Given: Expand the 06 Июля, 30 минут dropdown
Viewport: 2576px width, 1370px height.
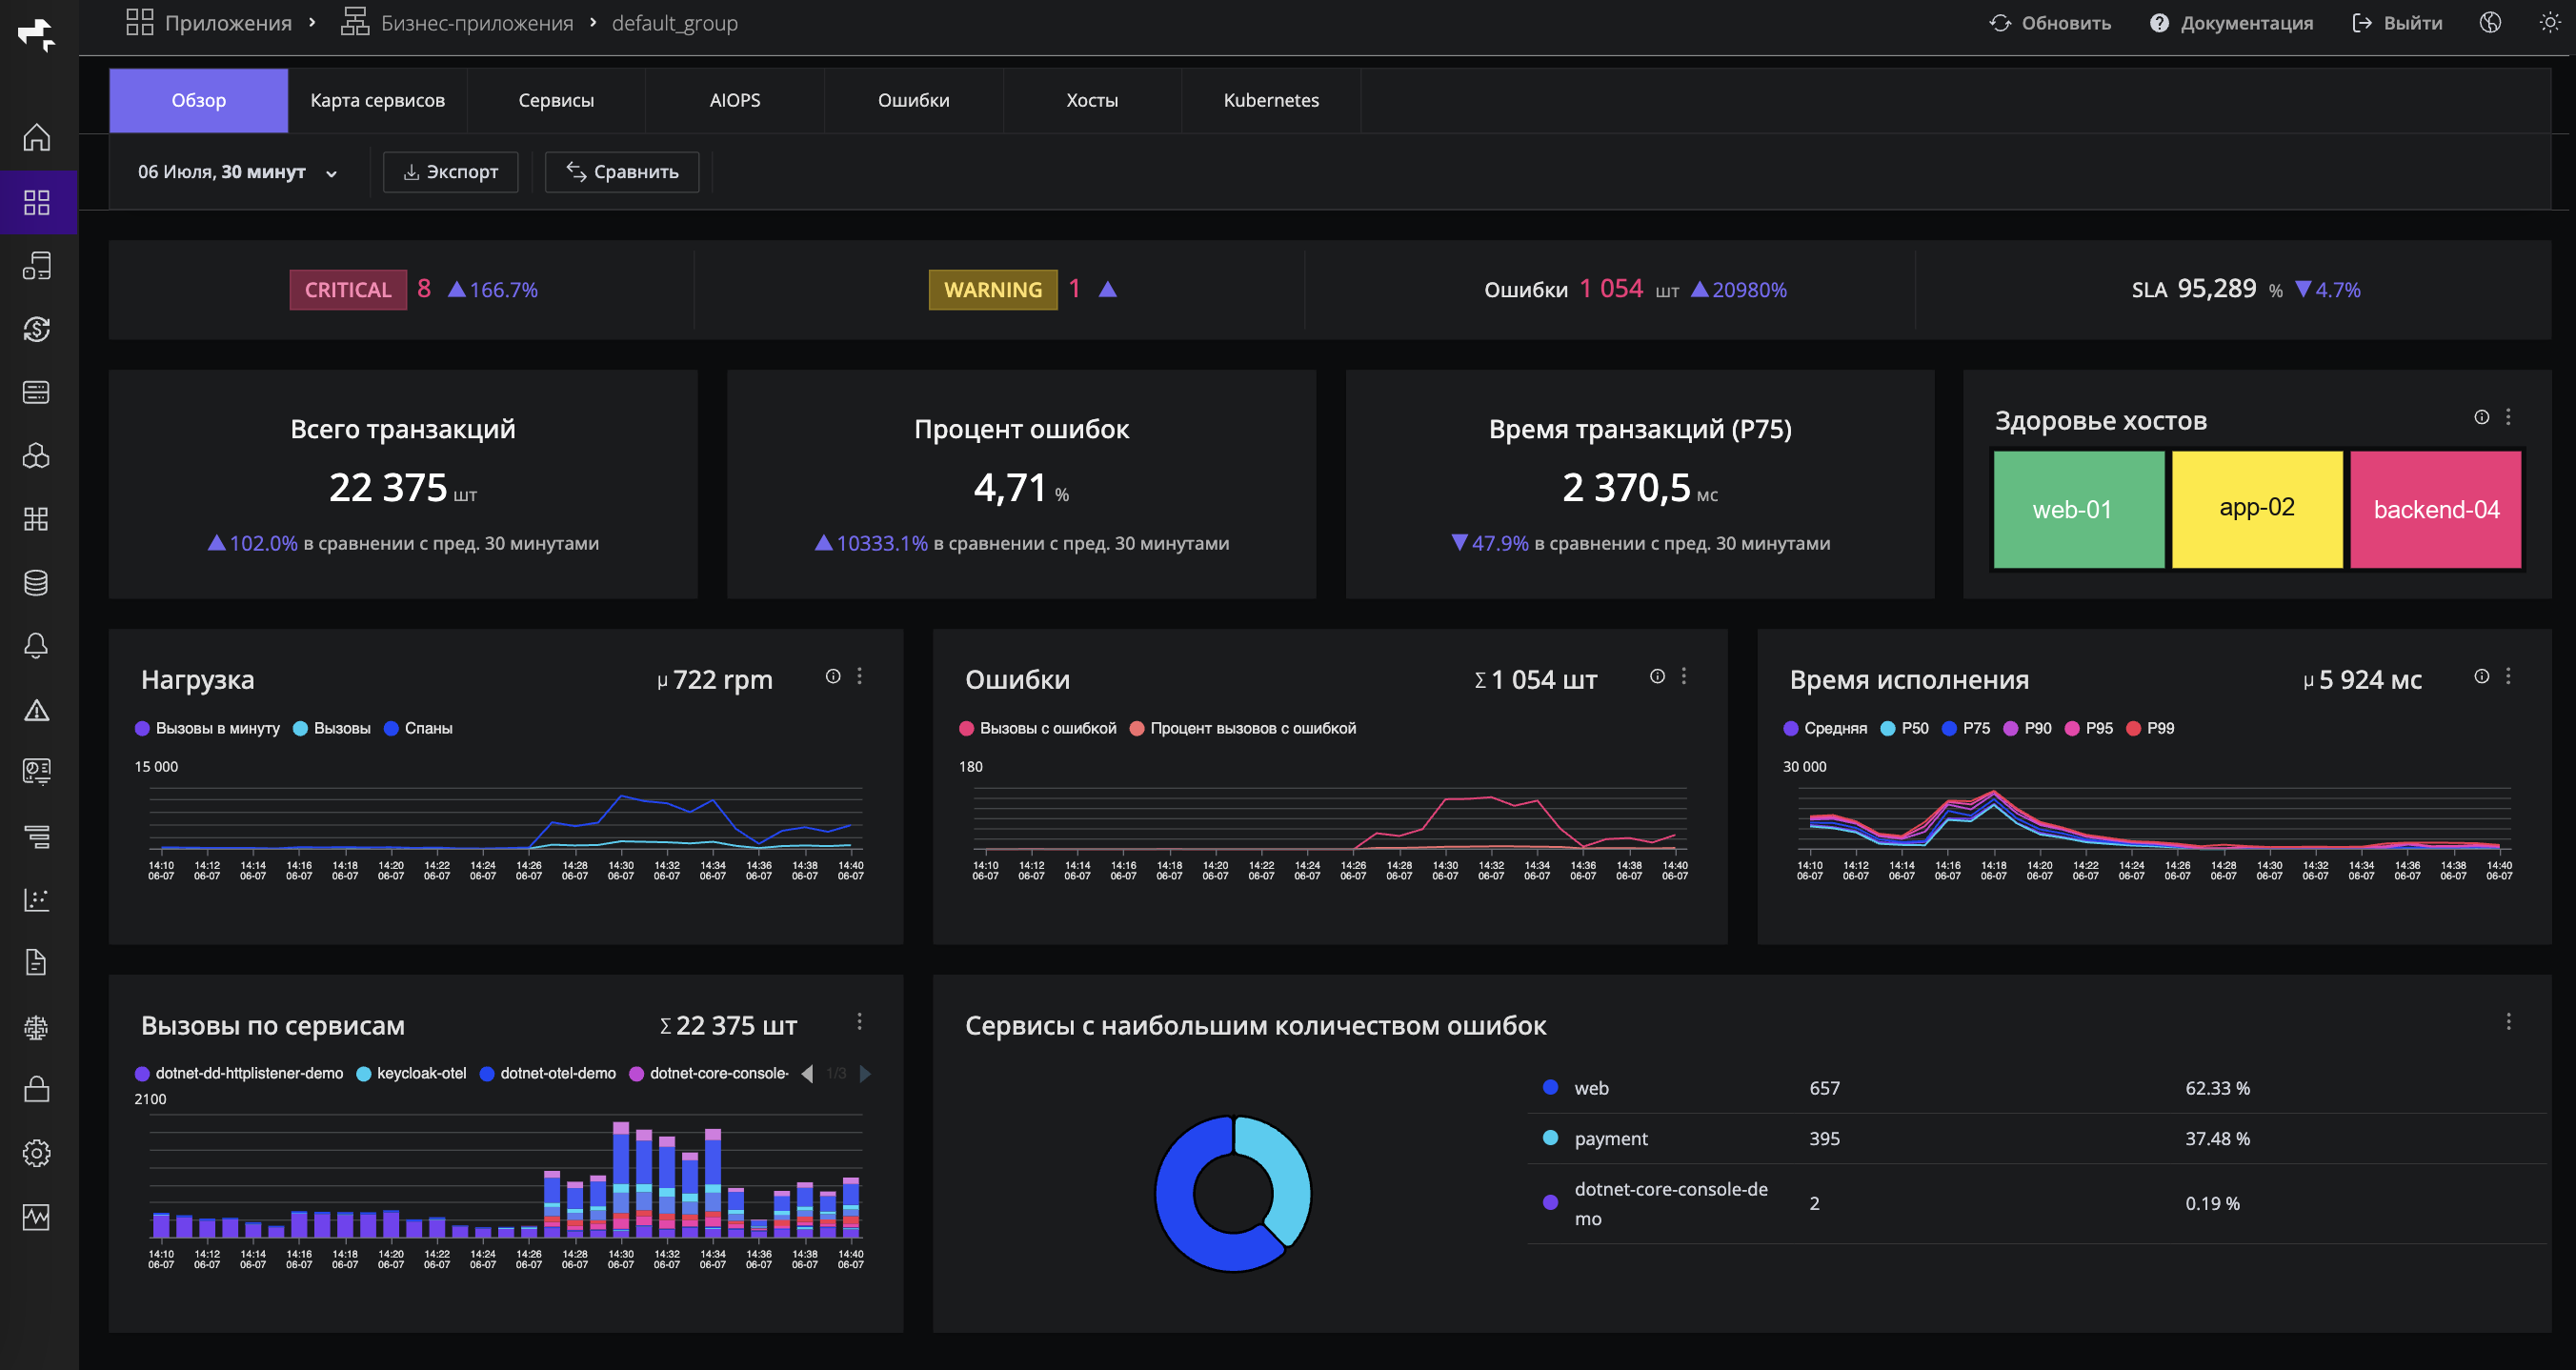Looking at the screenshot, I should (238, 172).
